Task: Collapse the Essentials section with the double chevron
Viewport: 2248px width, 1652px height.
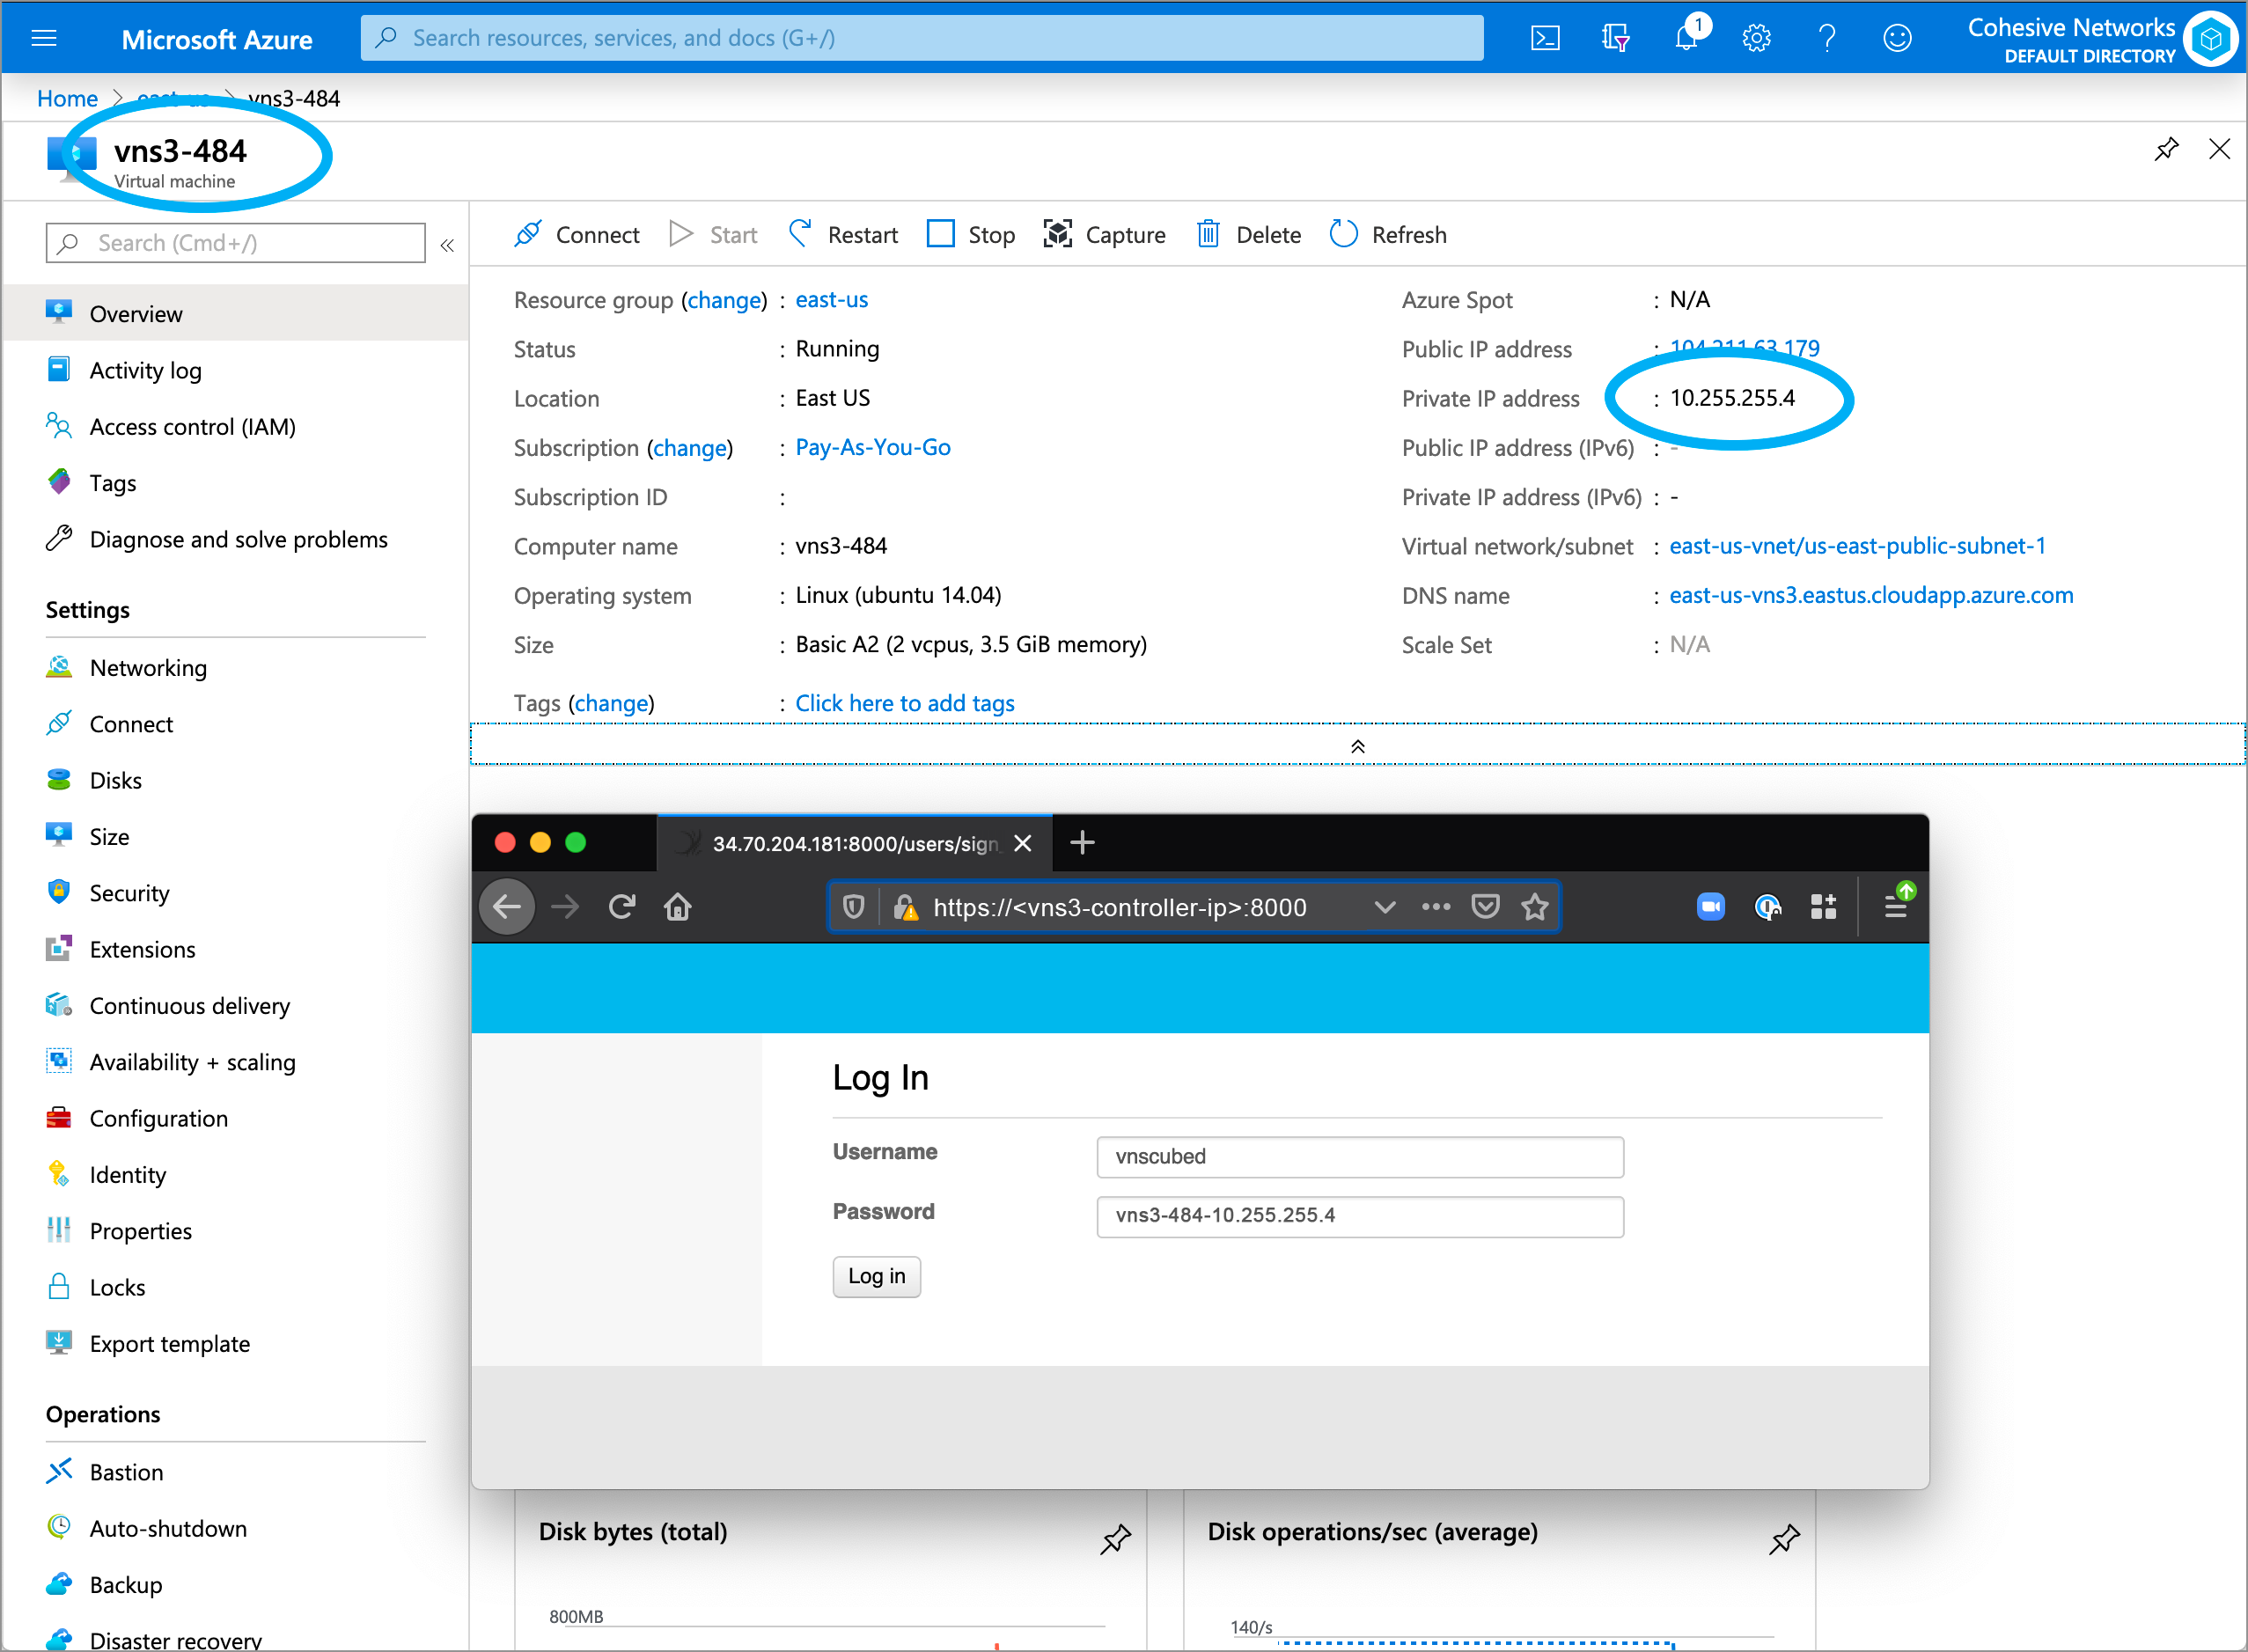Action: pos(1357,746)
